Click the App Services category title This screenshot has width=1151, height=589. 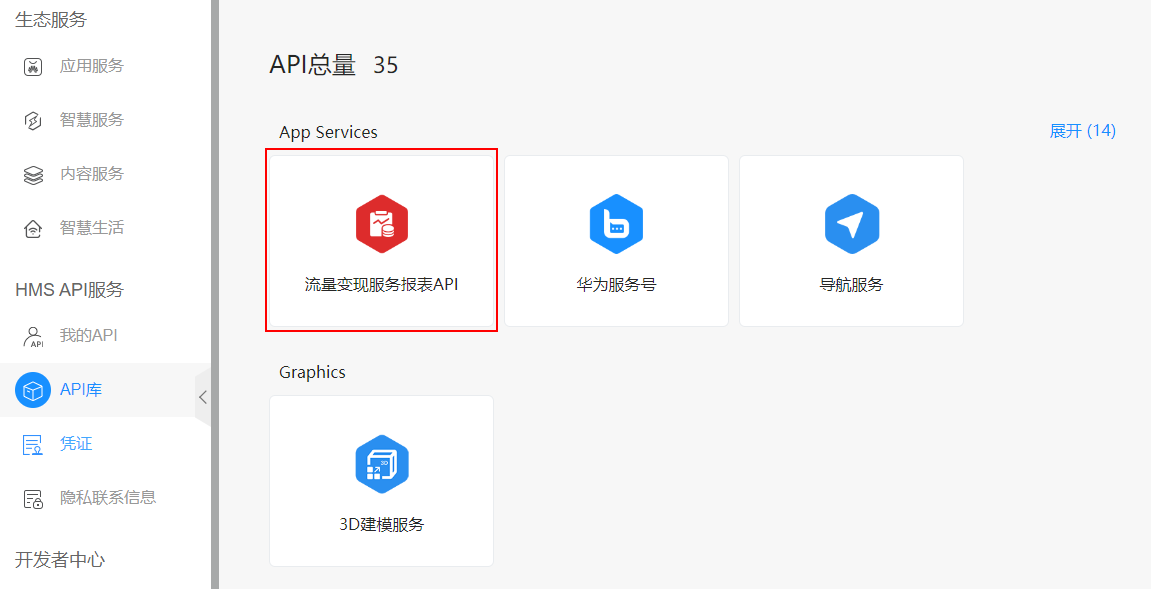pyautogui.click(x=328, y=132)
